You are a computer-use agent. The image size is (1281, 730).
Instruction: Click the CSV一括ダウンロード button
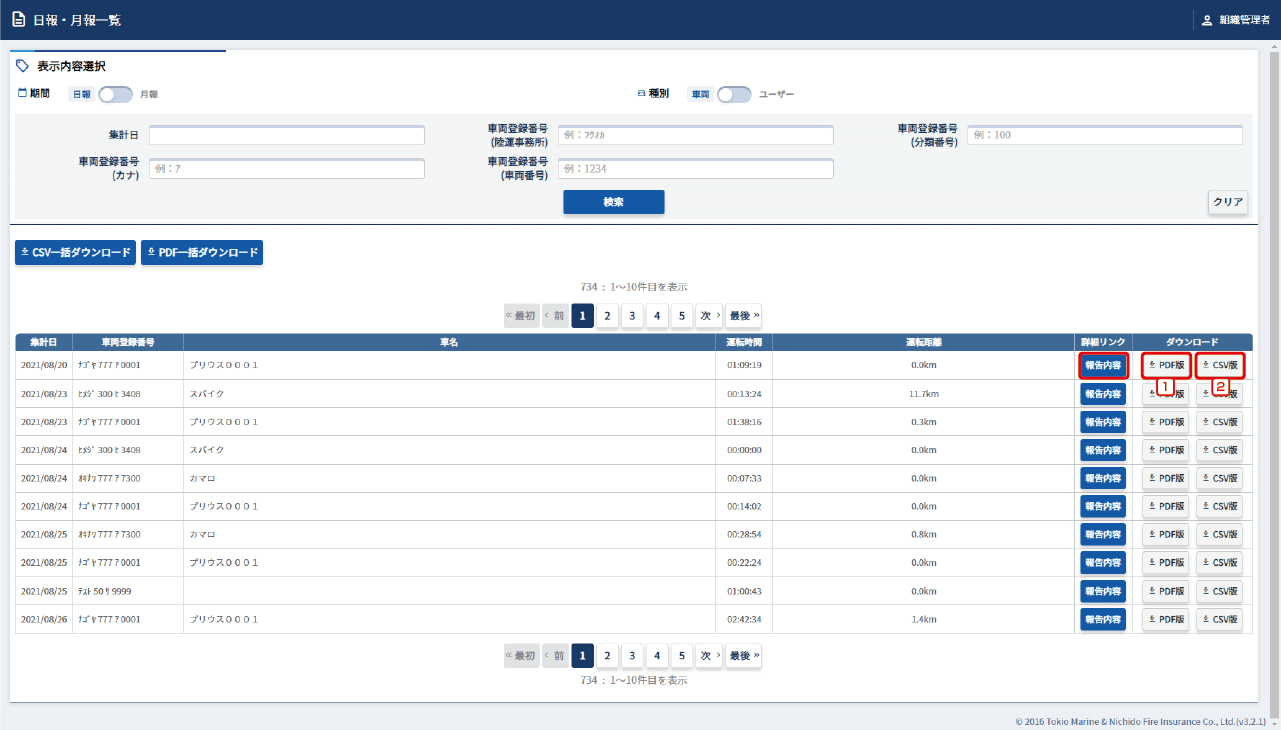pos(75,253)
